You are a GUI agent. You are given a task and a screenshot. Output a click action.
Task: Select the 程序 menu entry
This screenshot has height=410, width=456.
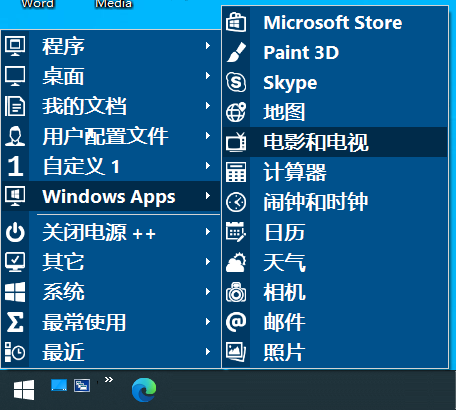click(x=111, y=46)
